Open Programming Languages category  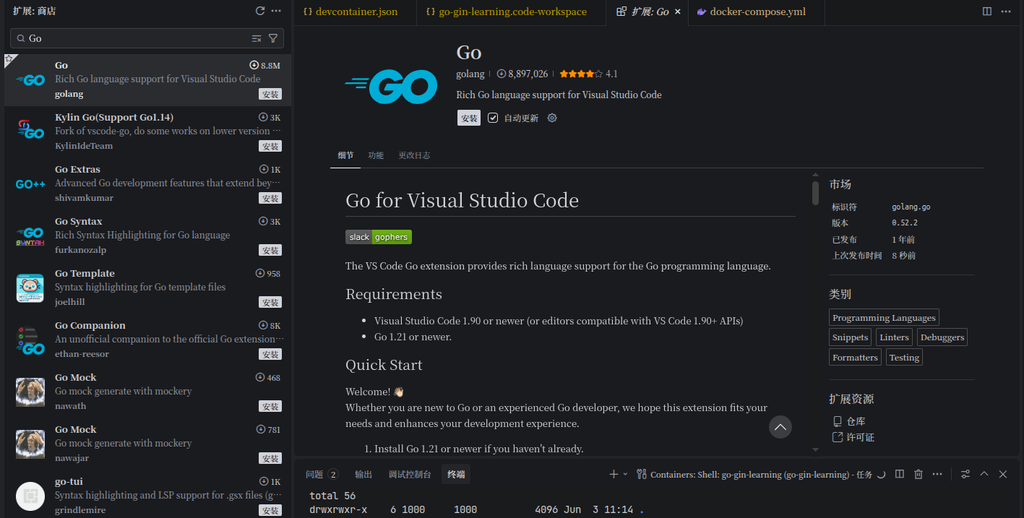coord(884,318)
